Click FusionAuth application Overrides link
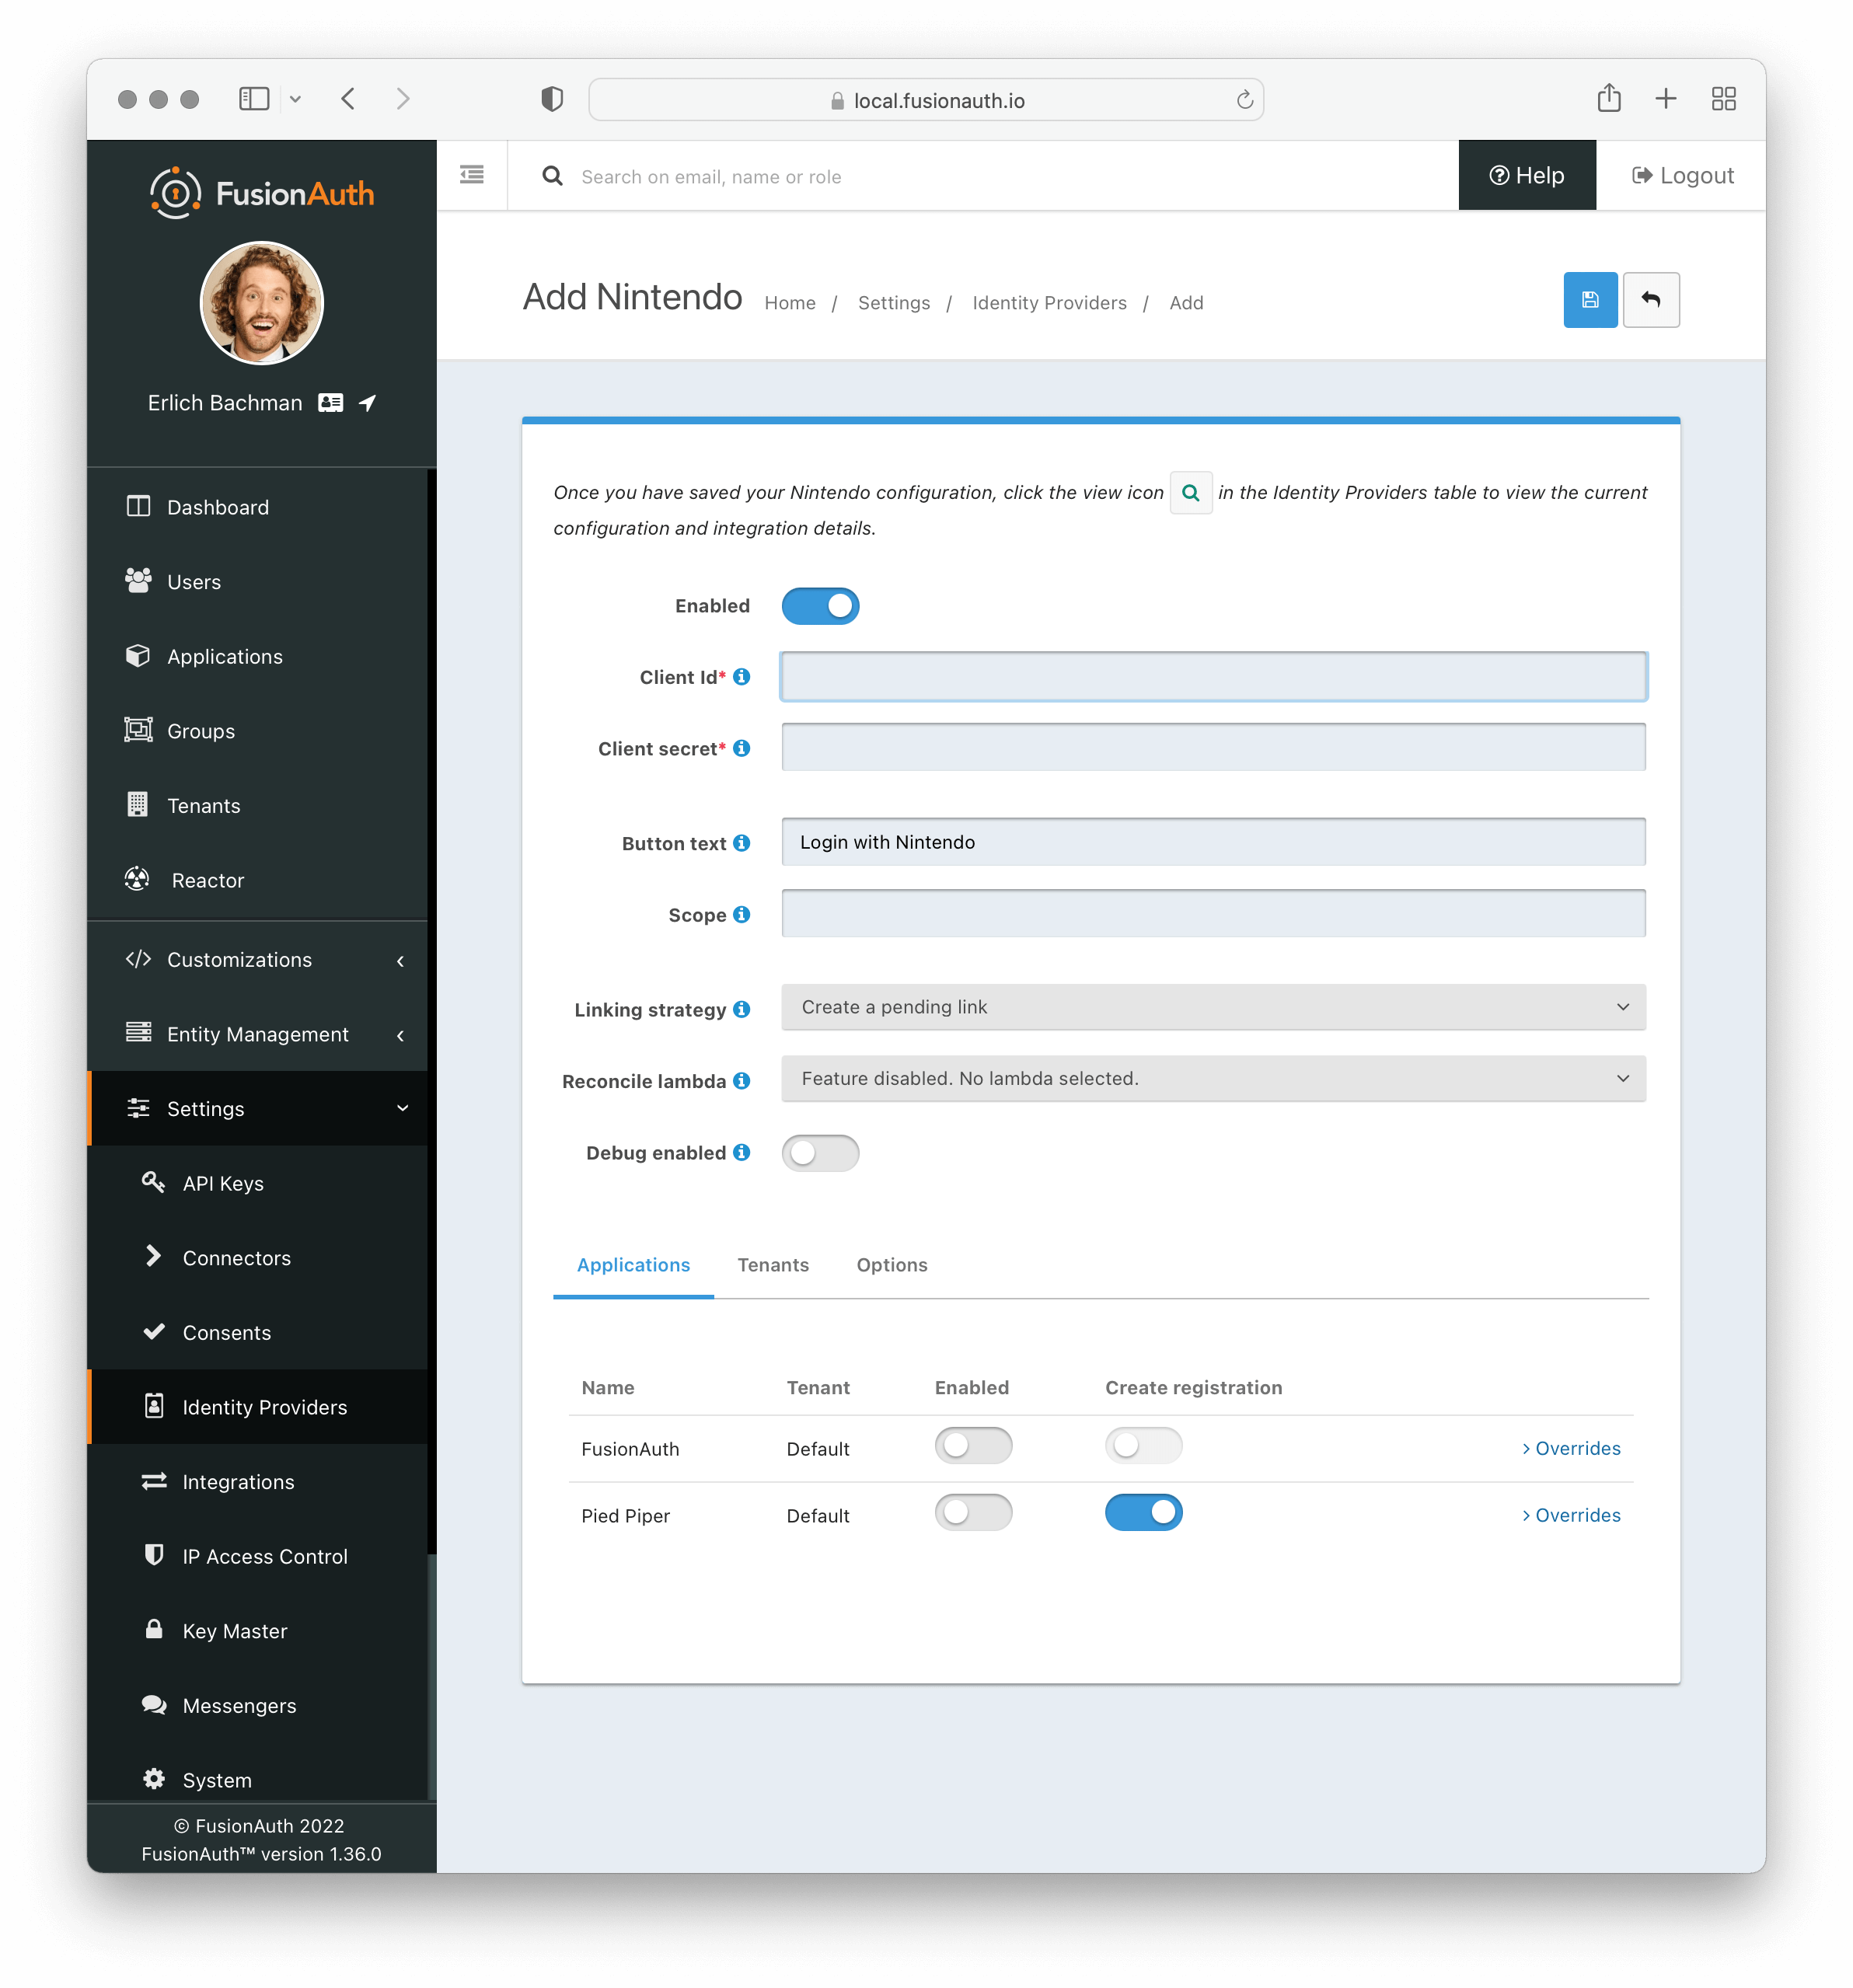The height and width of the screenshot is (1988, 1853). 1569,1446
